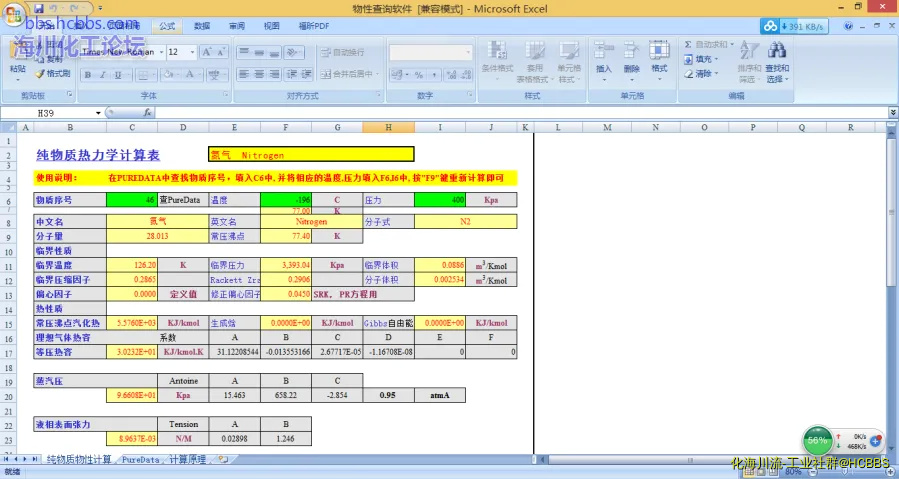Toggle Italic formatting
The height and width of the screenshot is (479, 899).
[102, 74]
